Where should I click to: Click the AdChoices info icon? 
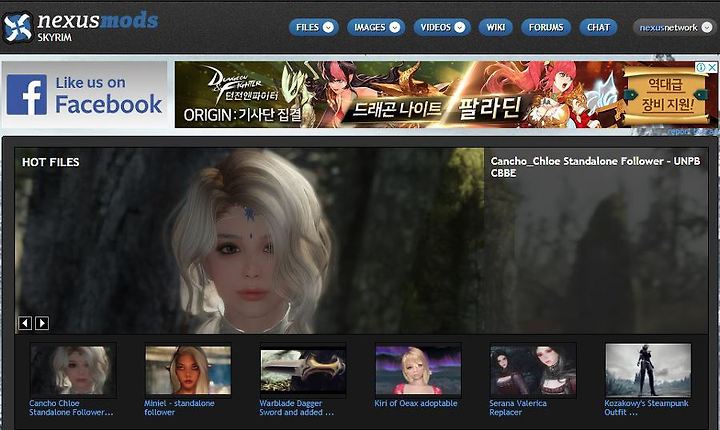click(x=701, y=68)
